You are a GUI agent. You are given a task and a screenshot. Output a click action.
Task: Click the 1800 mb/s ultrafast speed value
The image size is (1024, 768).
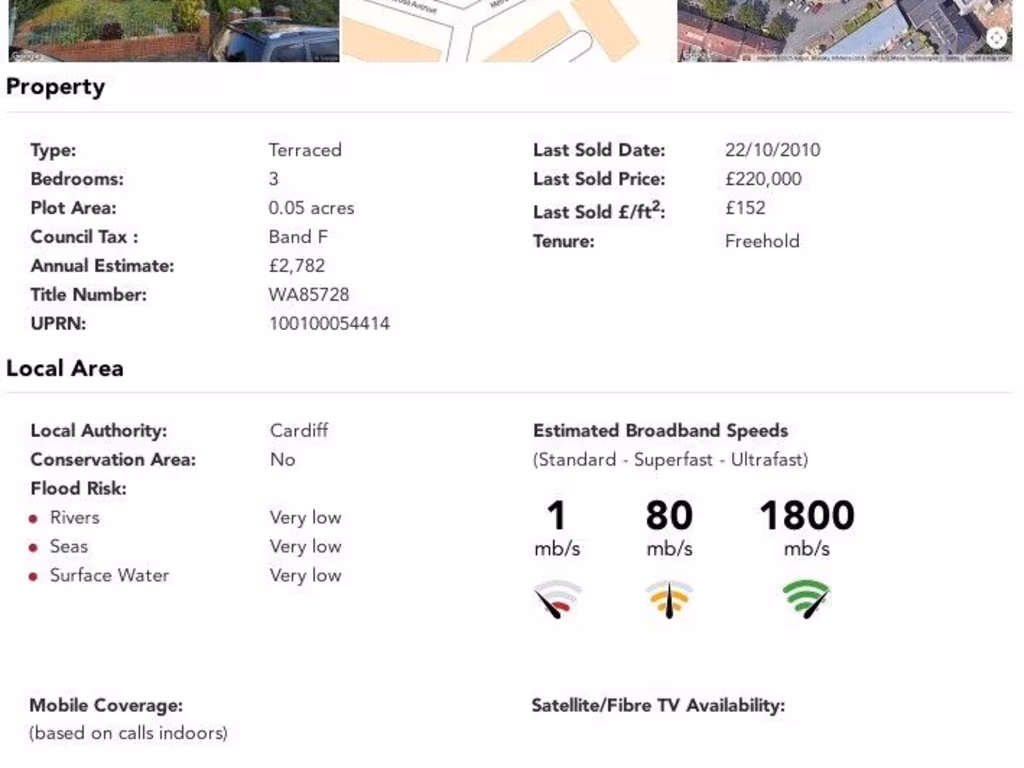[x=807, y=516]
